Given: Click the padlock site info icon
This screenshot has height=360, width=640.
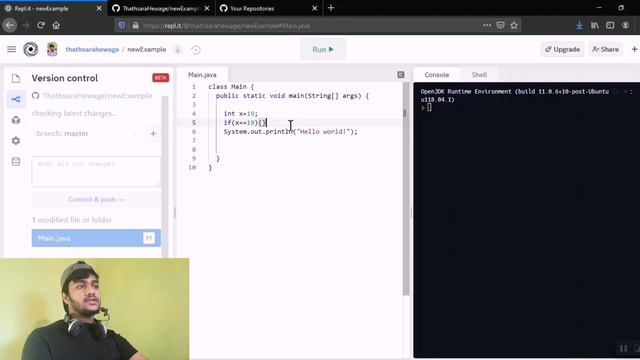Looking at the screenshot, I should [135, 25].
